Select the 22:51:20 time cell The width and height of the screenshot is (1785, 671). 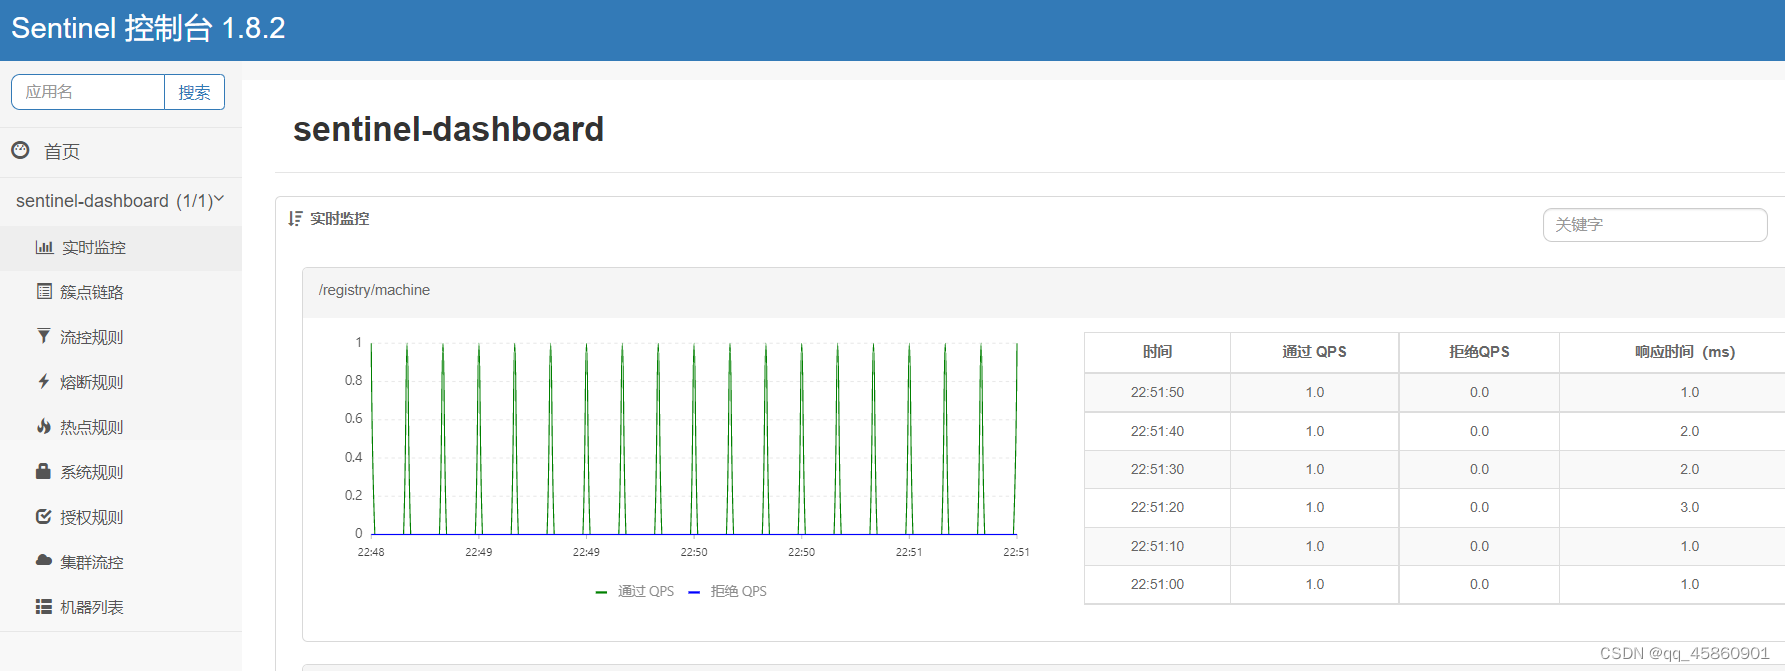pos(1157,507)
